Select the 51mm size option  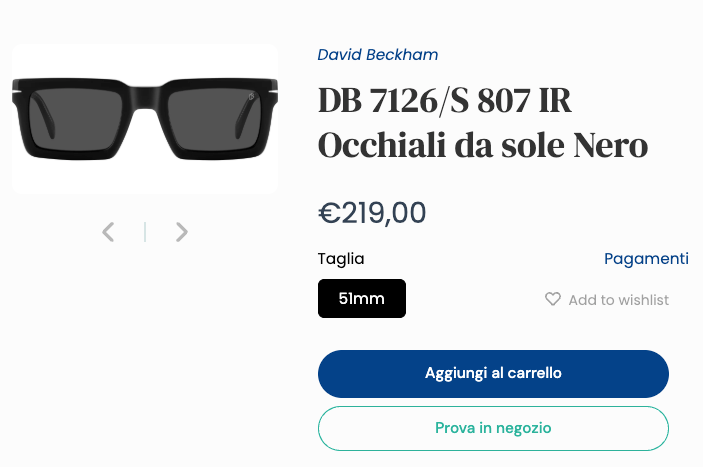(x=362, y=299)
